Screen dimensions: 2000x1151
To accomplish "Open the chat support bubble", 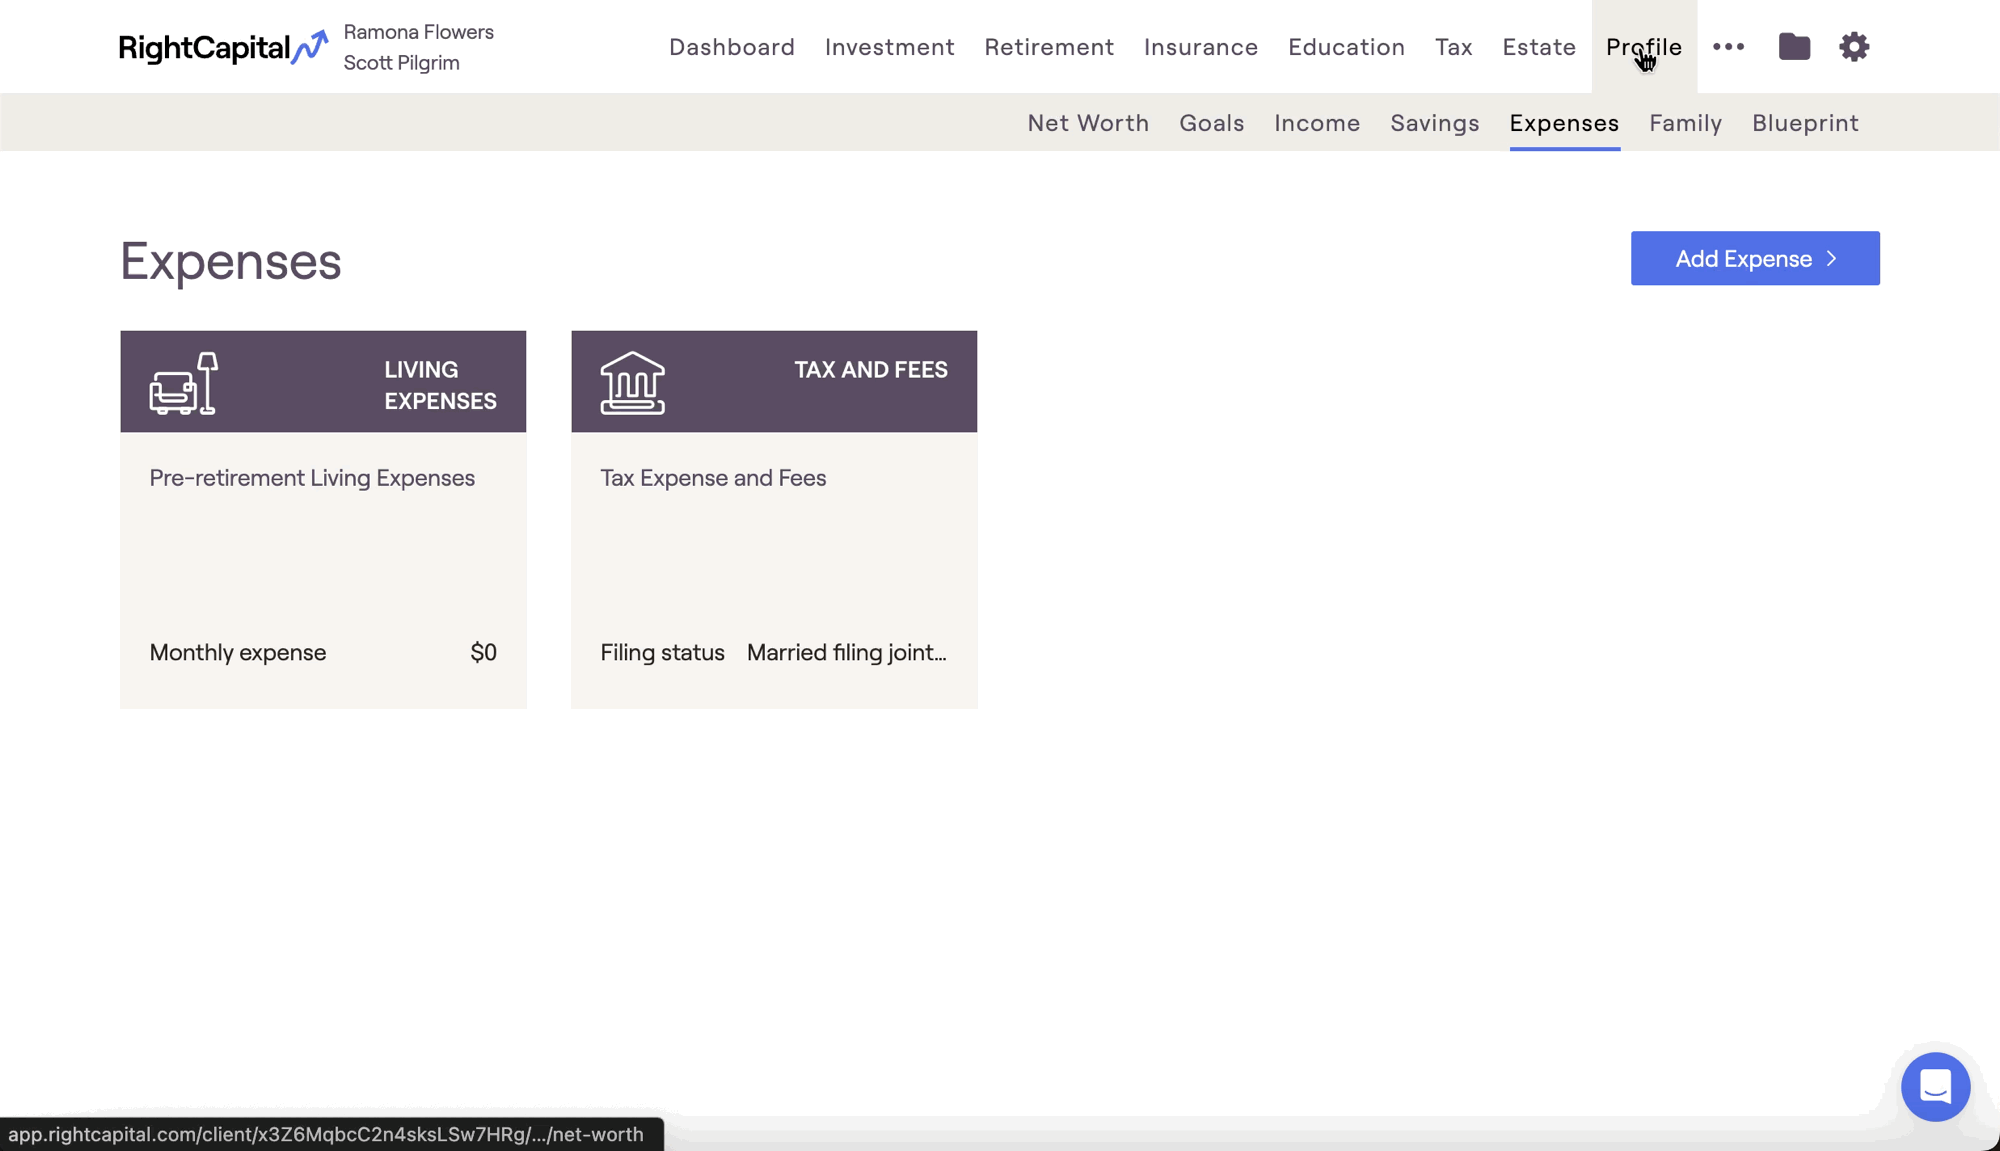I will click(x=1935, y=1087).
